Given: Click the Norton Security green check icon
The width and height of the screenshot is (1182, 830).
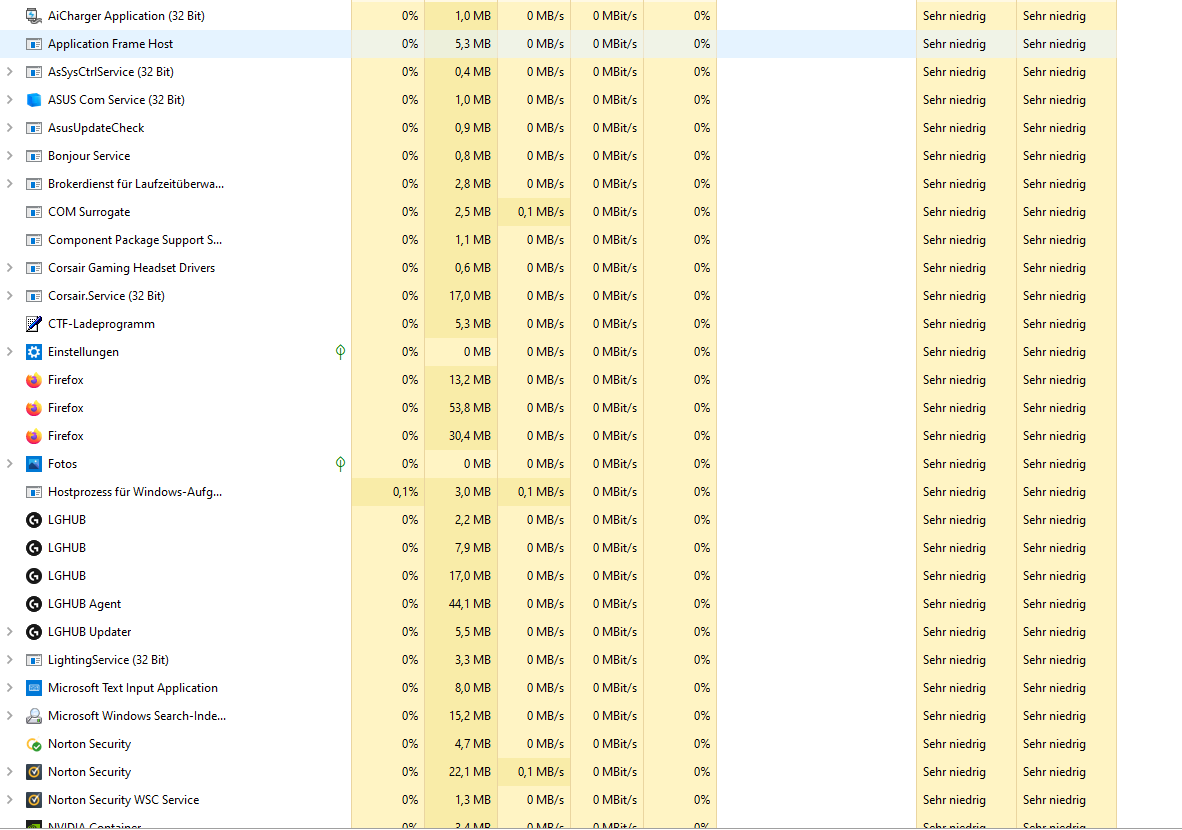Looking at the screenshot, I should 33,744.
